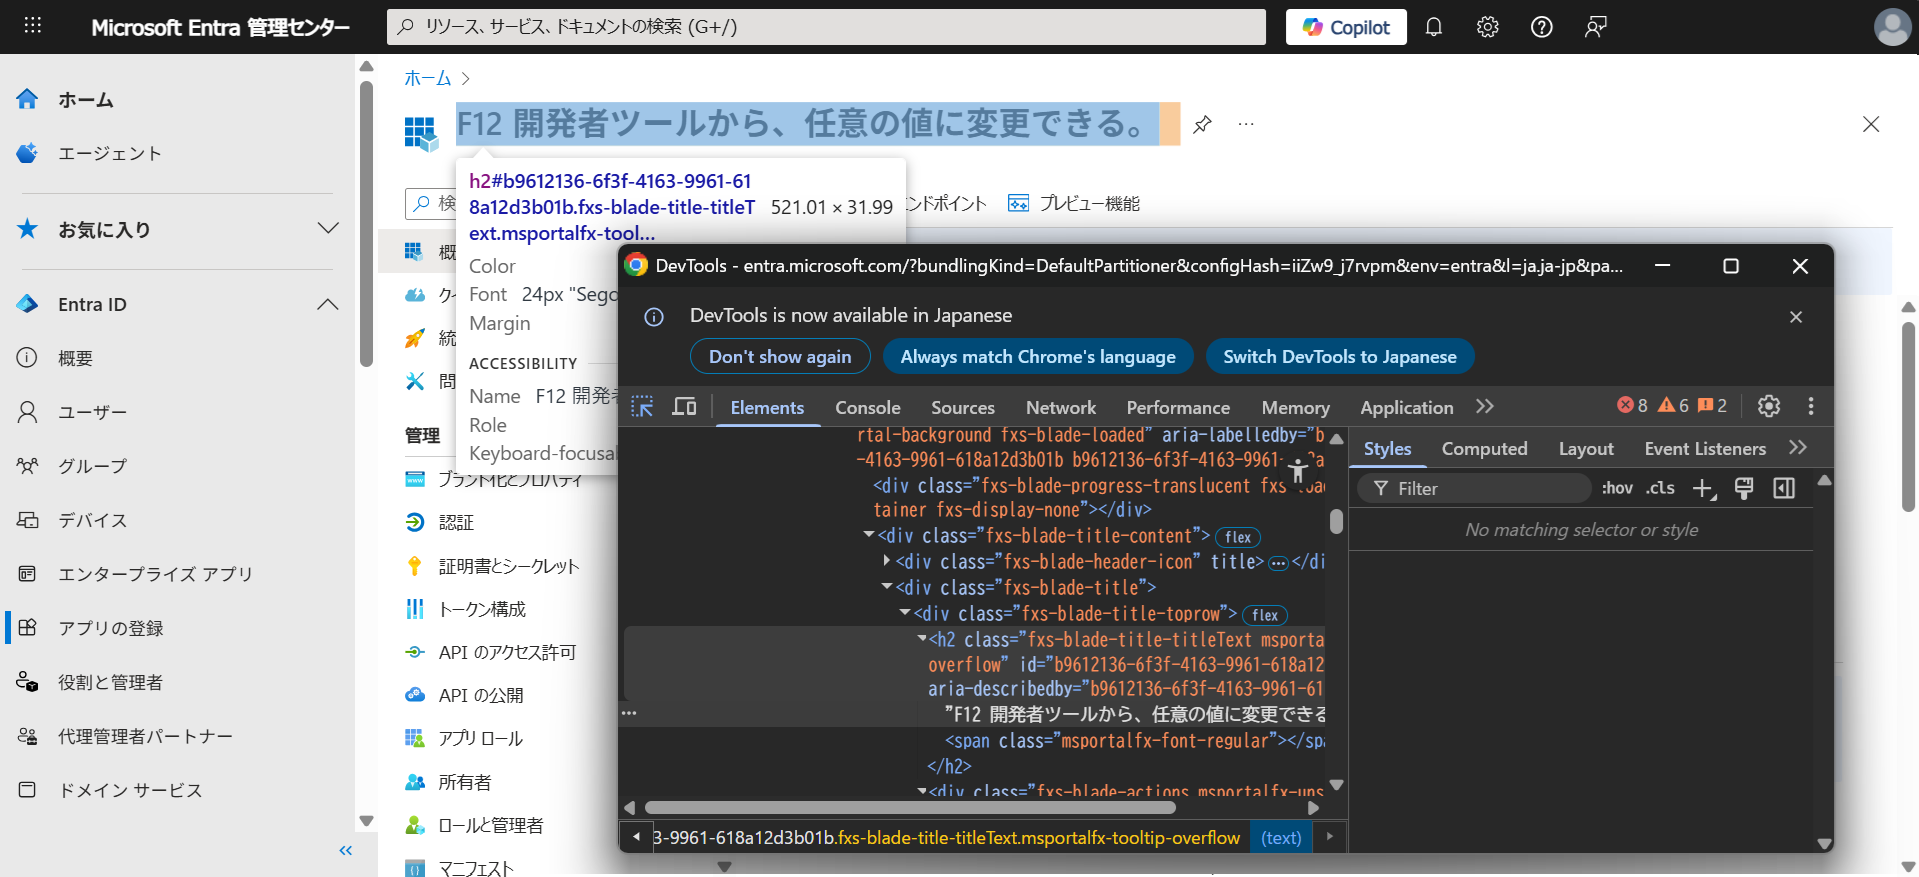
Task: Switch to the Event Listeners pane
Action: [1705, 449]
